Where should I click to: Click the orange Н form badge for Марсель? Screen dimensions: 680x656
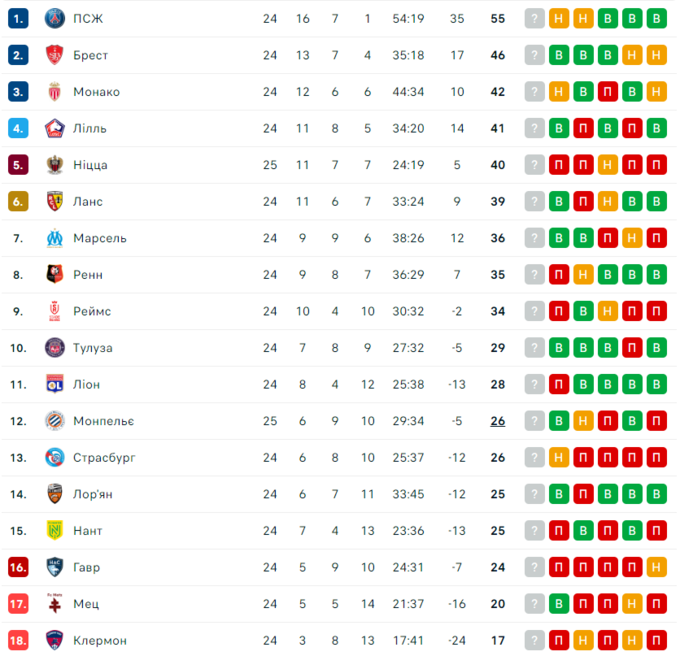tap(632, 238)
